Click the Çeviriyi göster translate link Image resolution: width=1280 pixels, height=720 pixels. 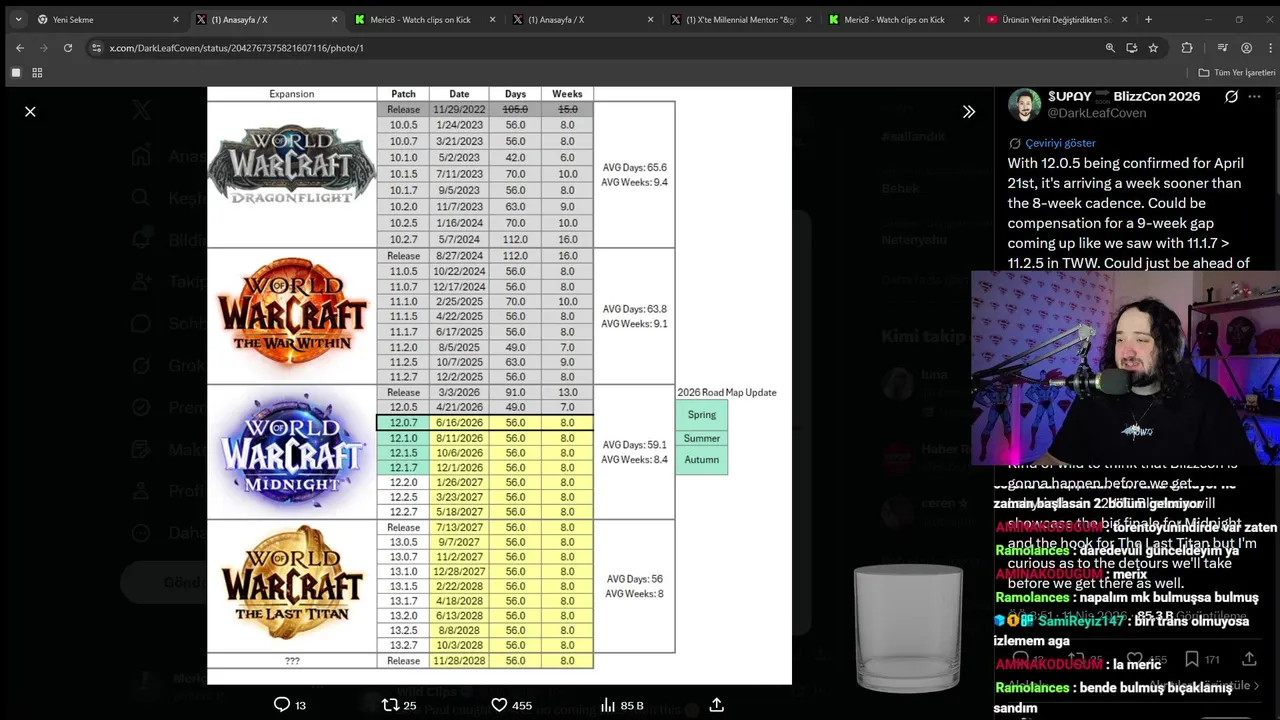pyautogui.click(x=1060, y=143)
